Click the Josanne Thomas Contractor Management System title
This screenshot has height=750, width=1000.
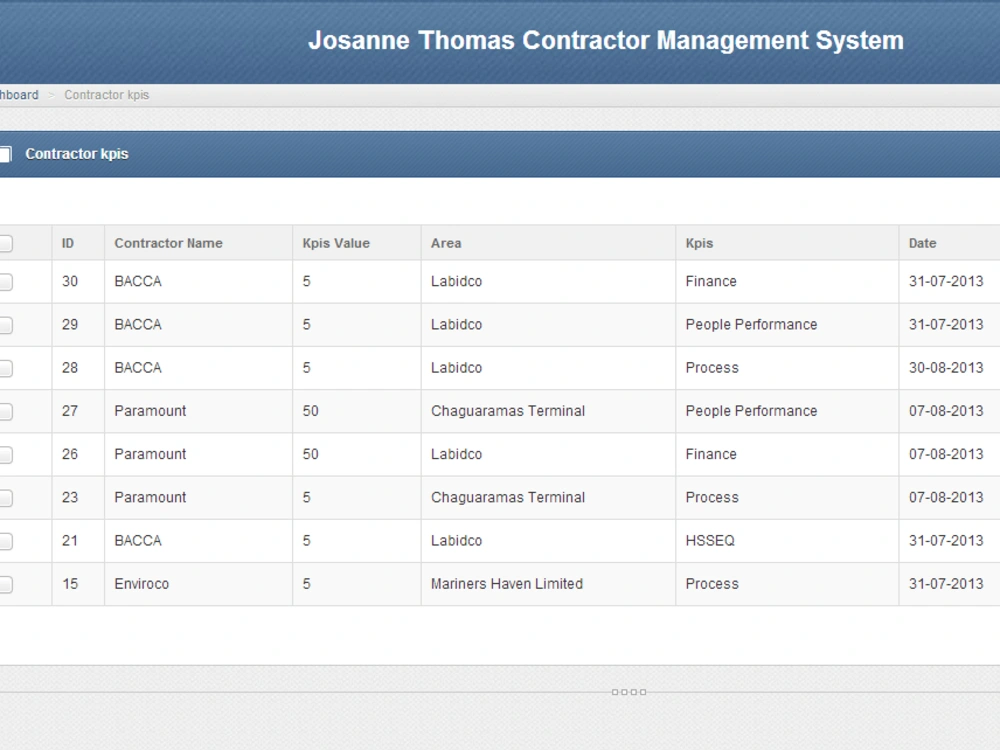(606, 40)
